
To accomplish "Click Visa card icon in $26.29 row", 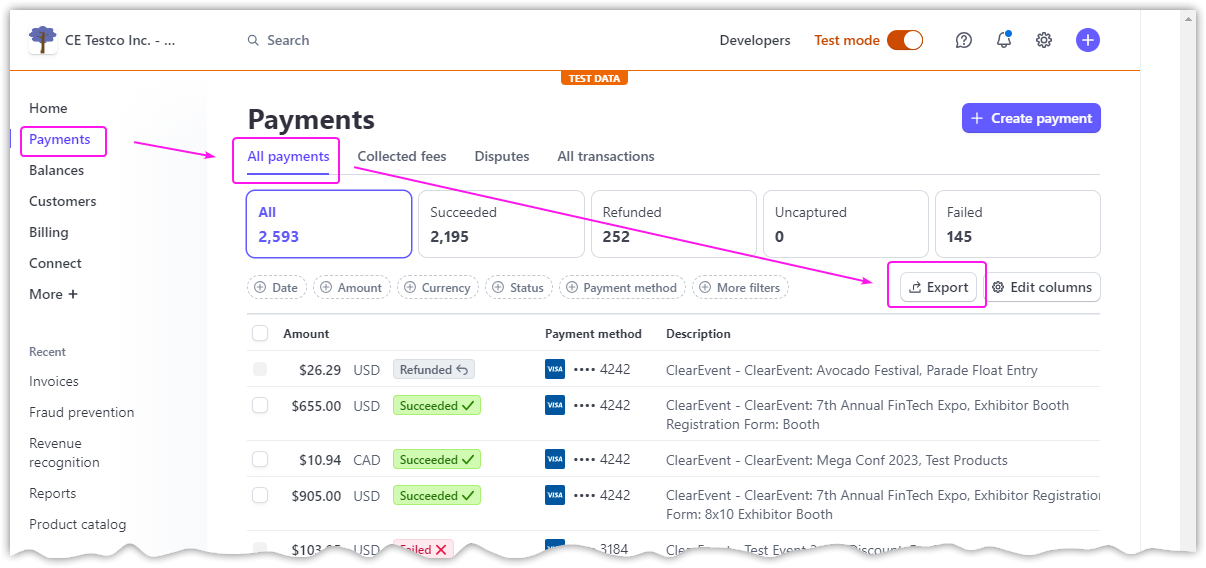I will (x=555, y=369).
